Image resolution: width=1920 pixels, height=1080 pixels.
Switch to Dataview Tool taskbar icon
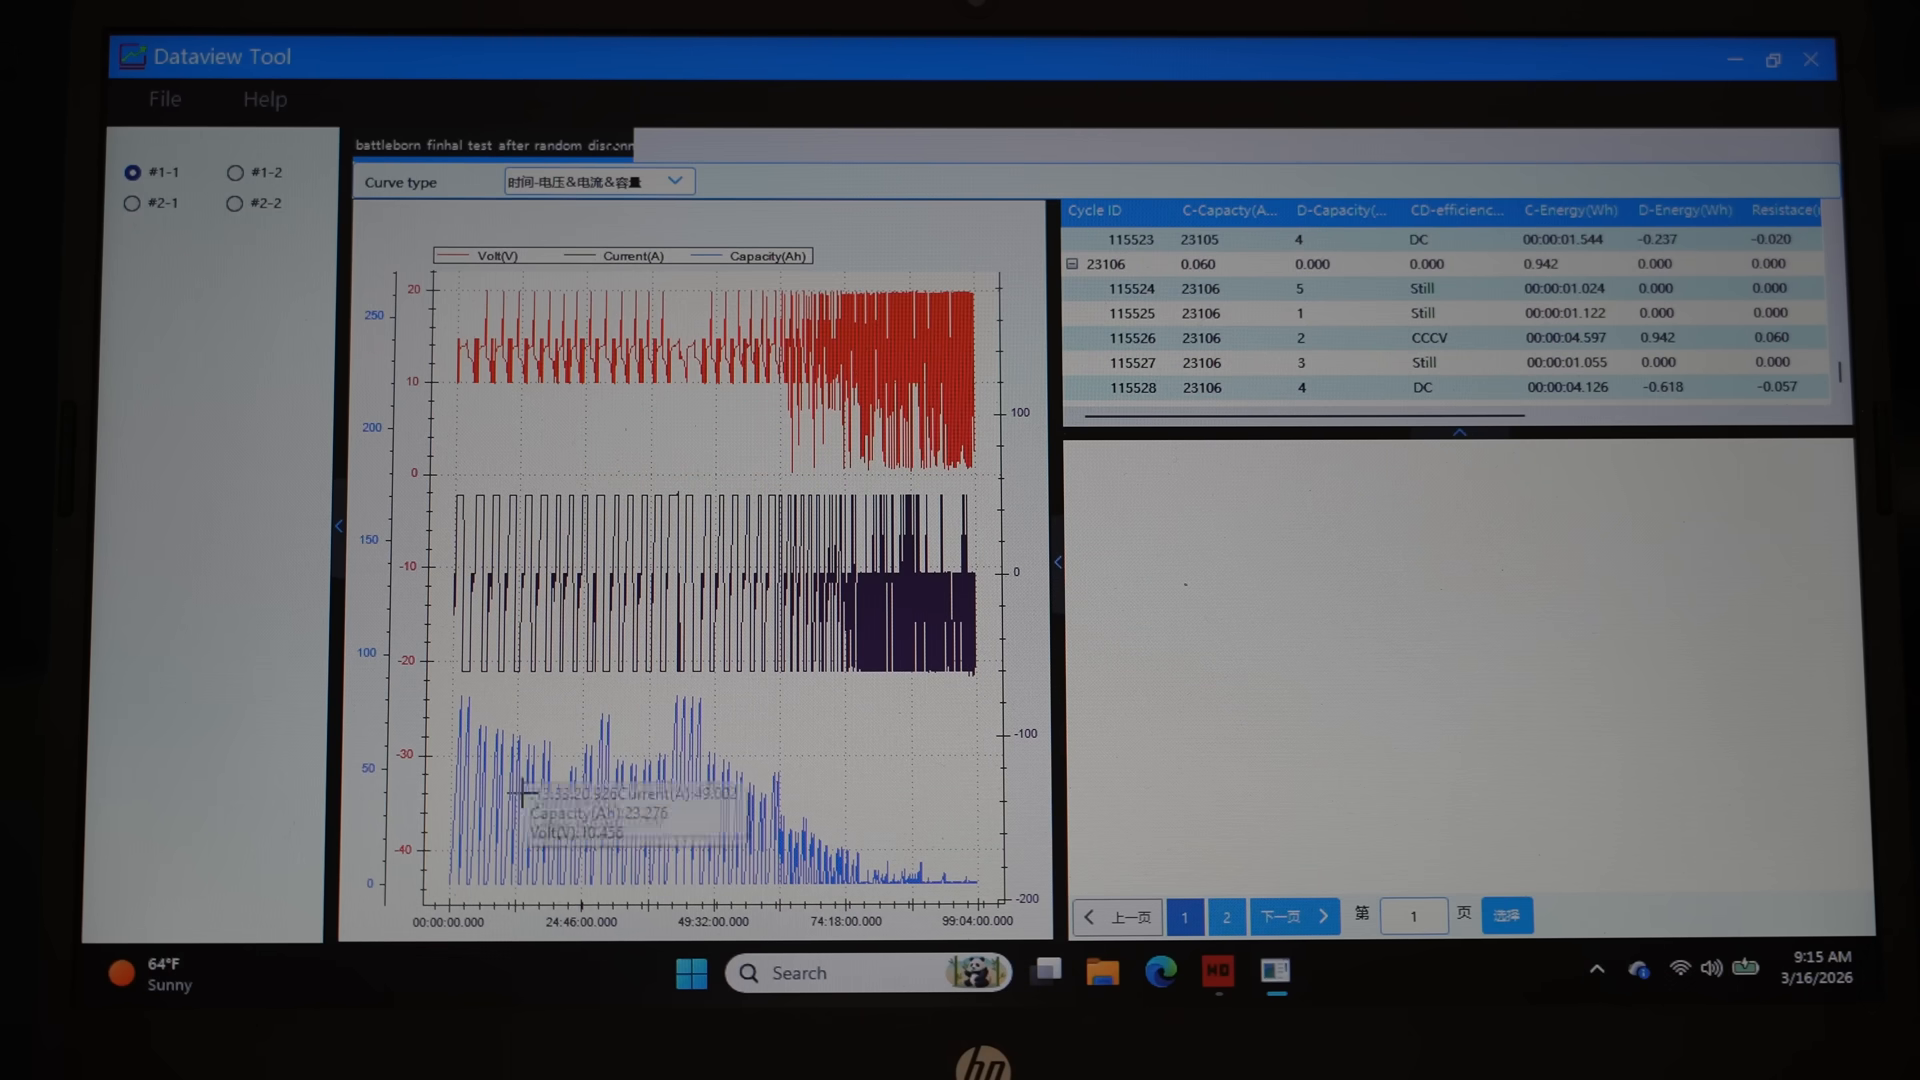pyautogui.click(x=1275, y=970)
